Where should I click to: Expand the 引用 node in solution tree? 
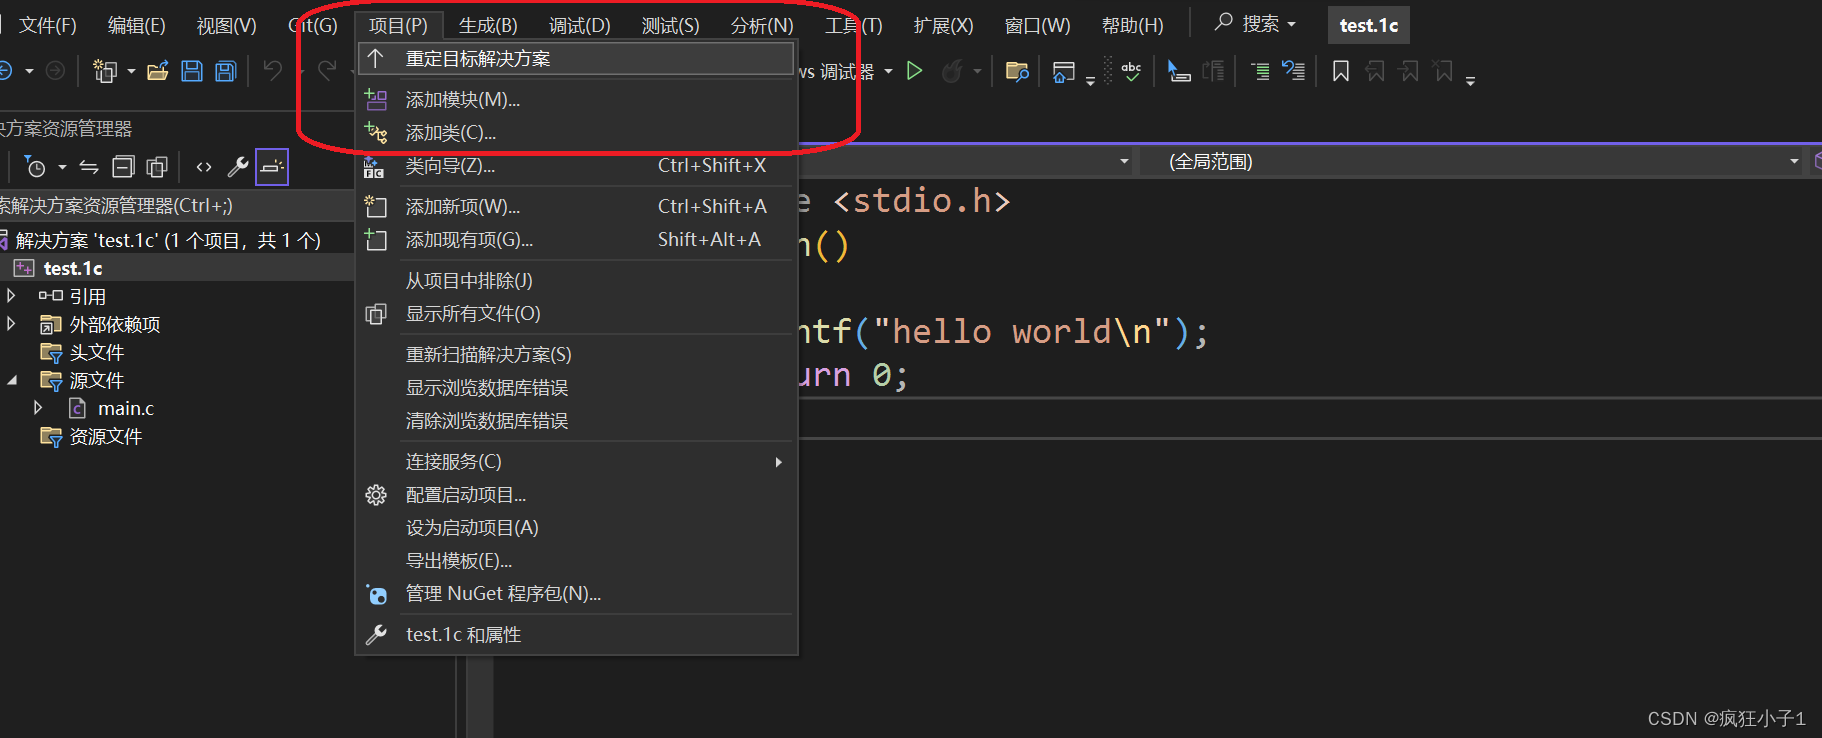tap(11, 296)
